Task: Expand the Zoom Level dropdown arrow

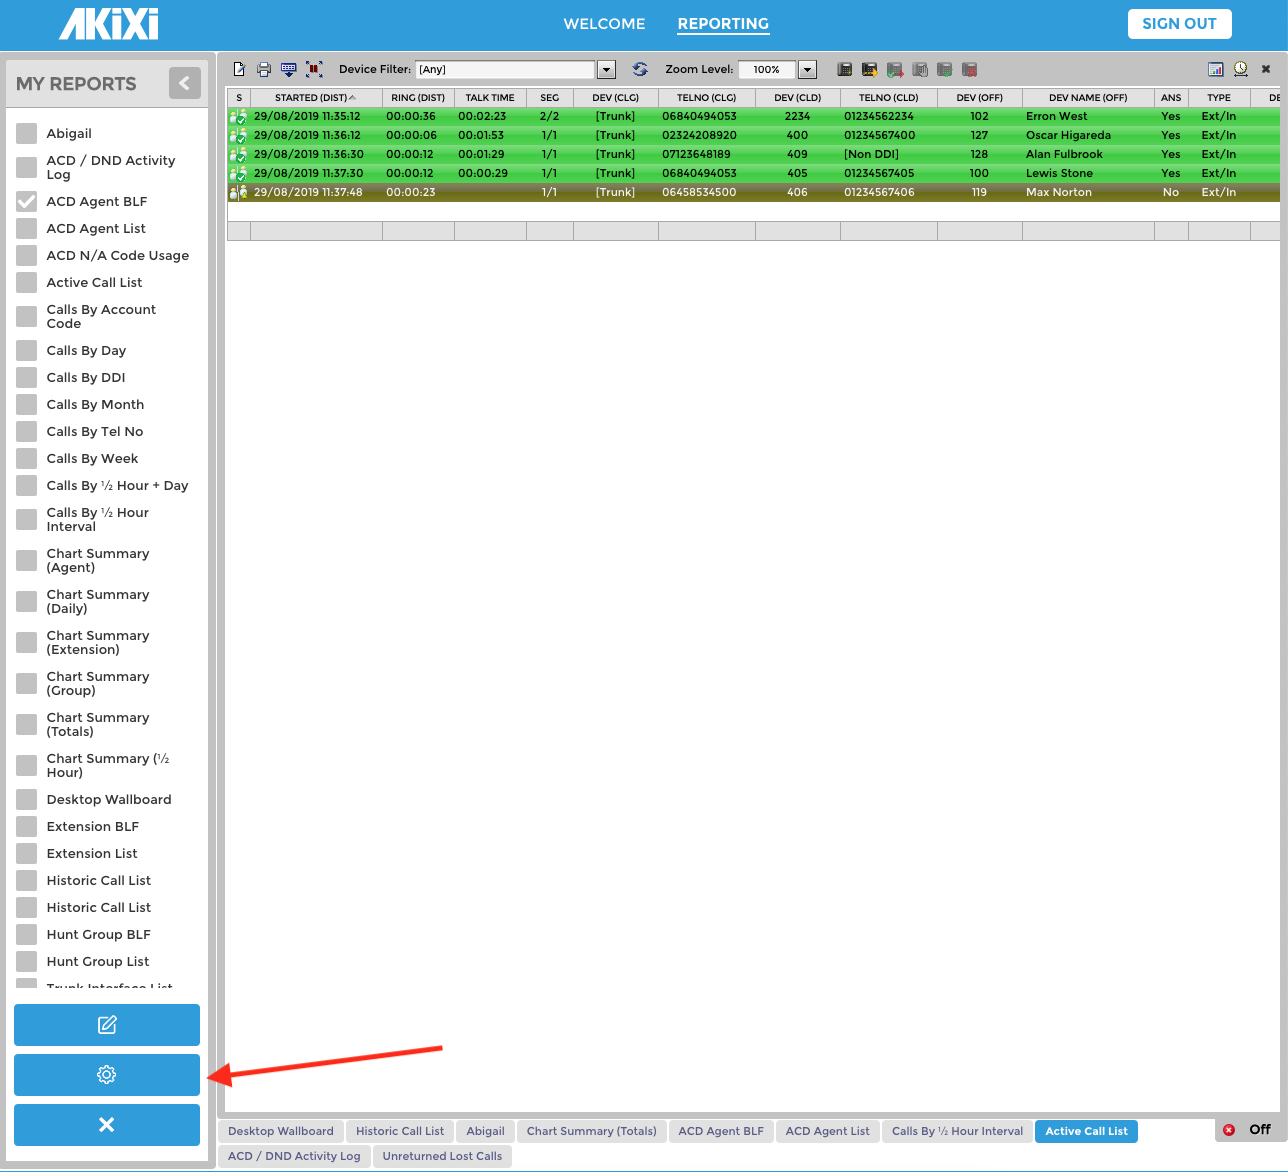Action: click(808, 70)
